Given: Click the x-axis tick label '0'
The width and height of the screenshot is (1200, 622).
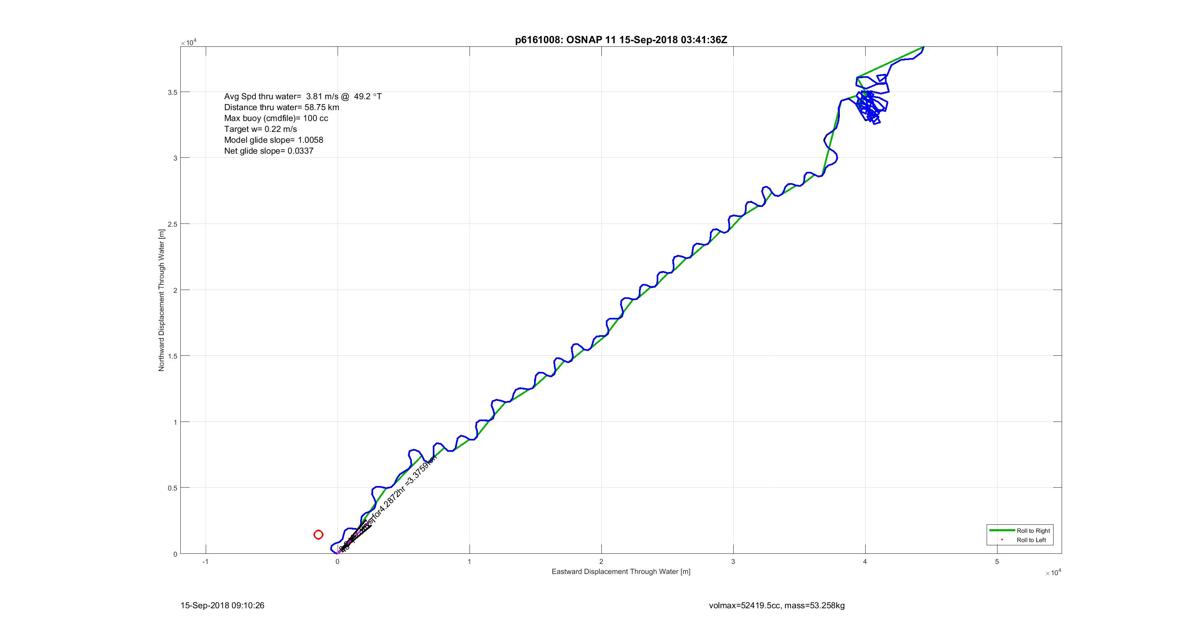Looking at the screenshot, I should click(x=338, y=563).
